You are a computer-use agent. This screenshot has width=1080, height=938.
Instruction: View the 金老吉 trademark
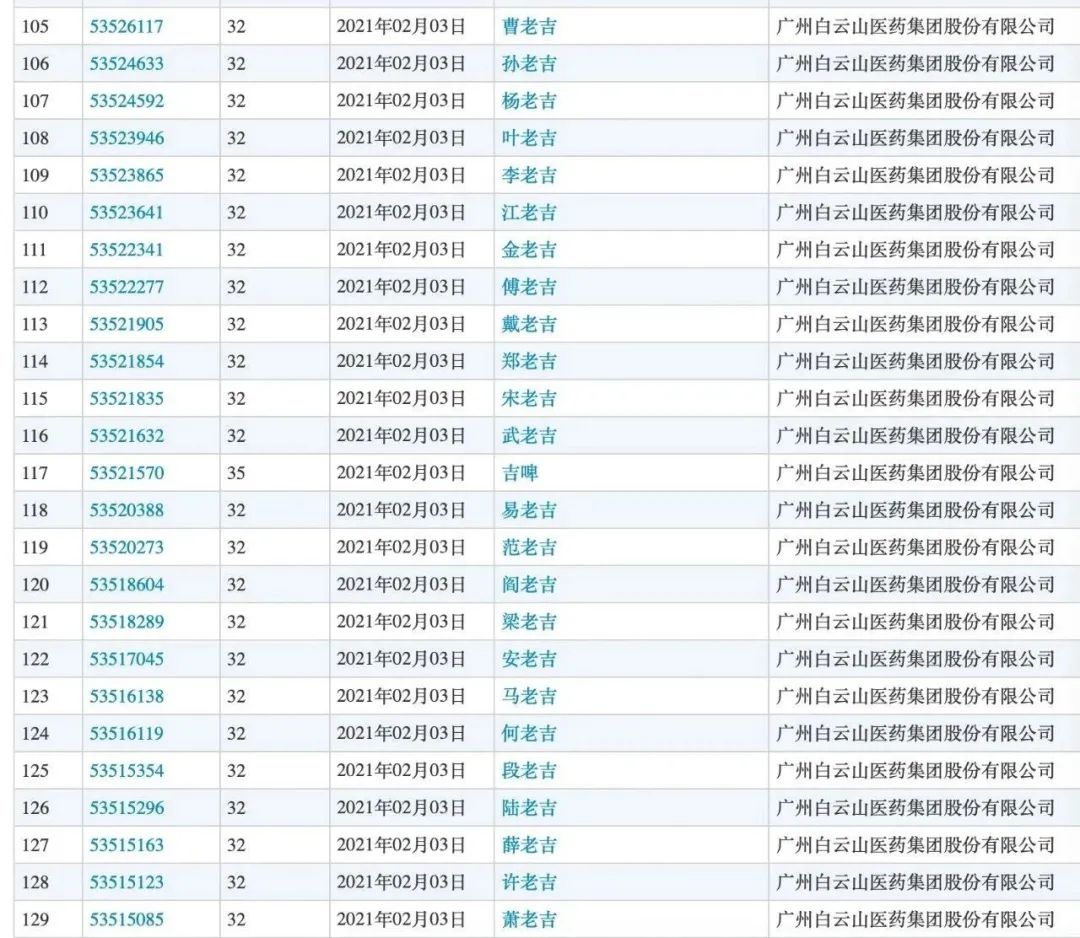[529, 250]
